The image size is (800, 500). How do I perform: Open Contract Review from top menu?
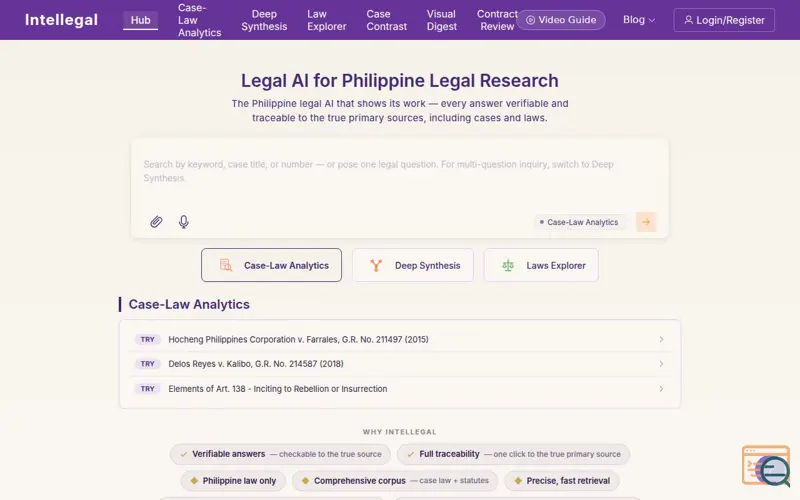497,20
